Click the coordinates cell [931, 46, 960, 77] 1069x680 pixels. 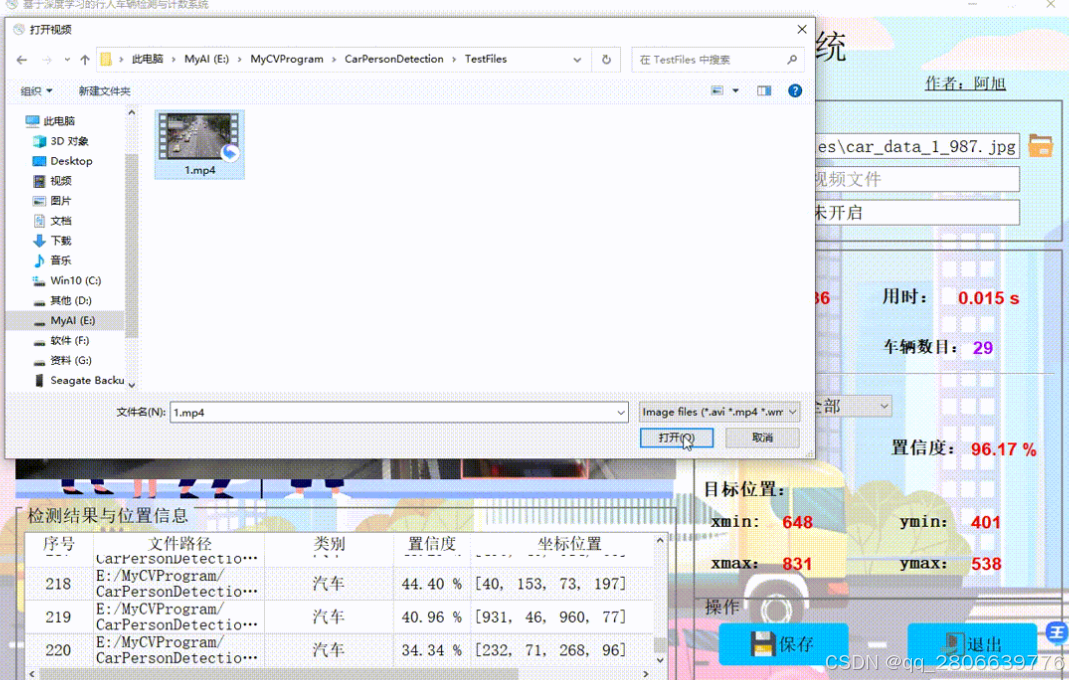(x=550, y=617)
